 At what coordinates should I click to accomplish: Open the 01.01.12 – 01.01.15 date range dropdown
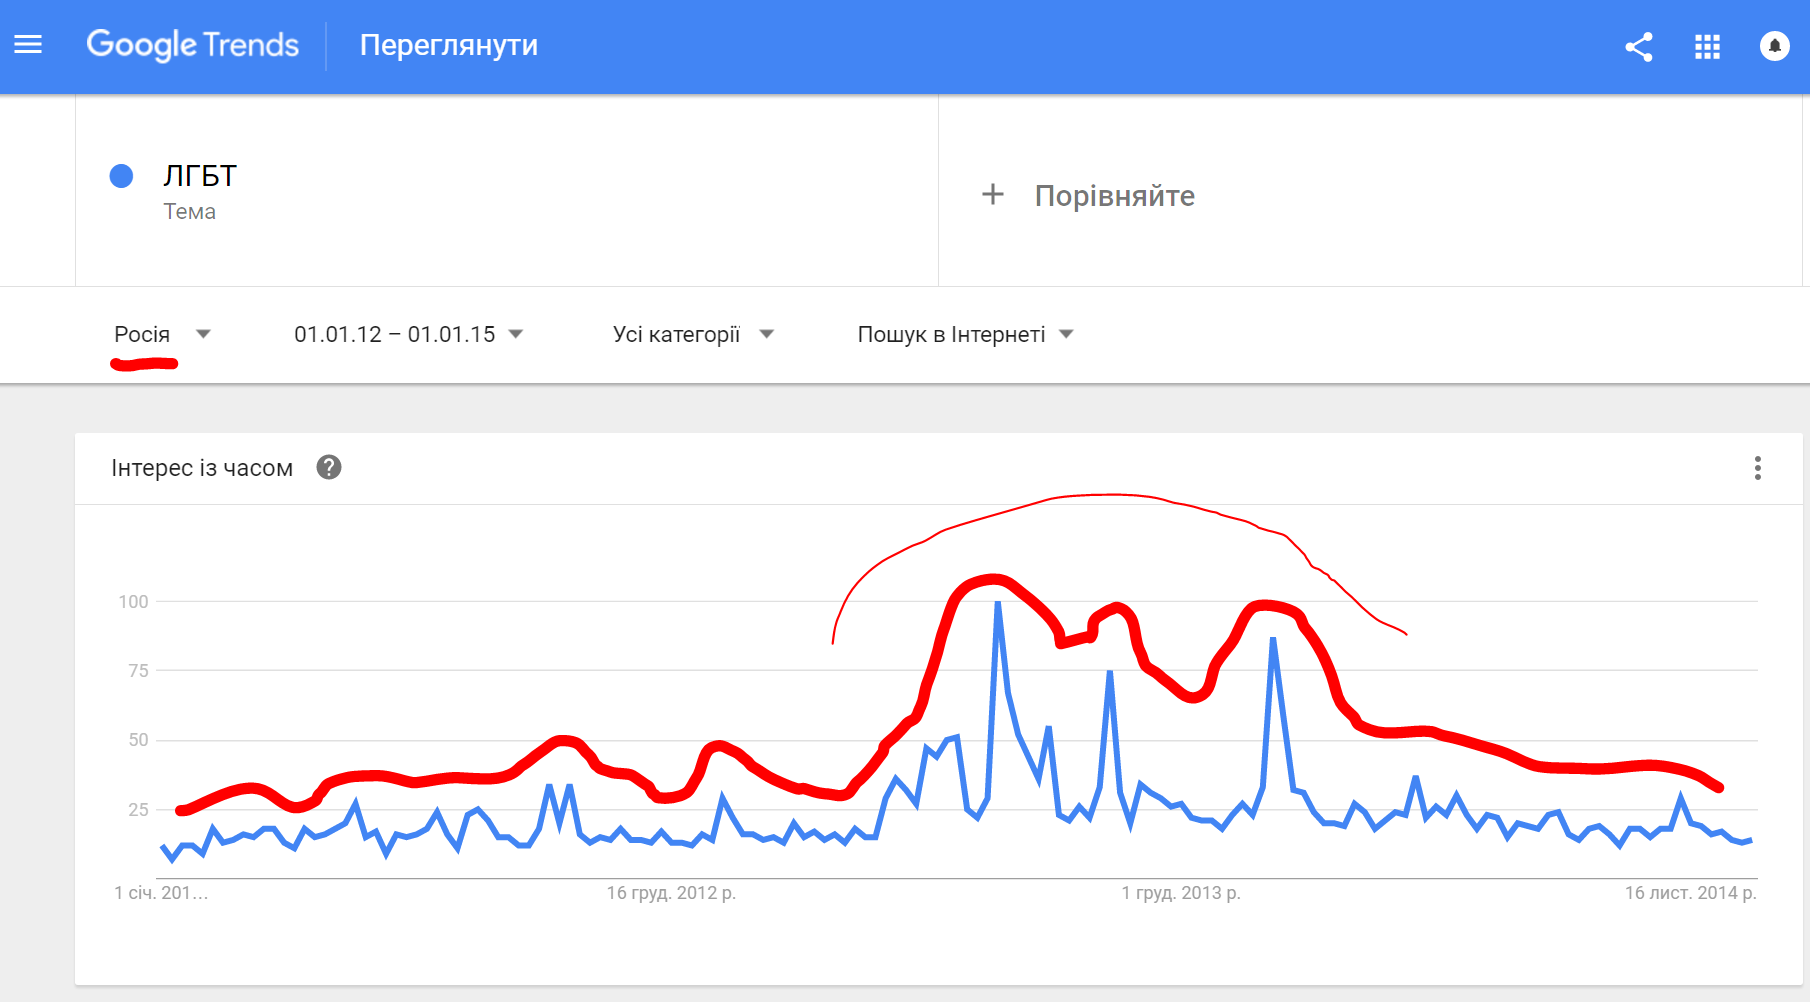tap(408, 334)
